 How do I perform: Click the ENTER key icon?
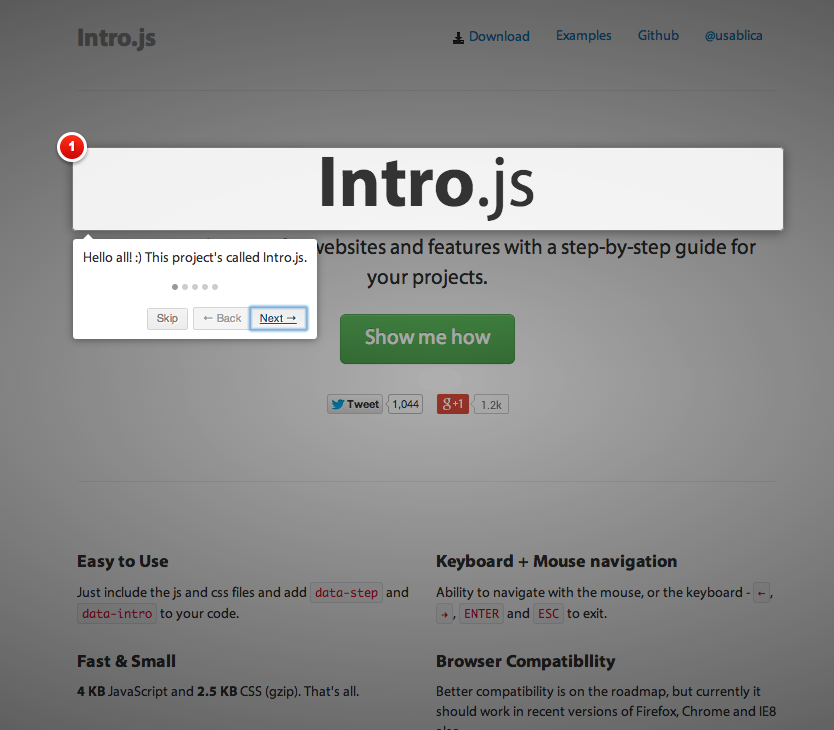point(481,613)
